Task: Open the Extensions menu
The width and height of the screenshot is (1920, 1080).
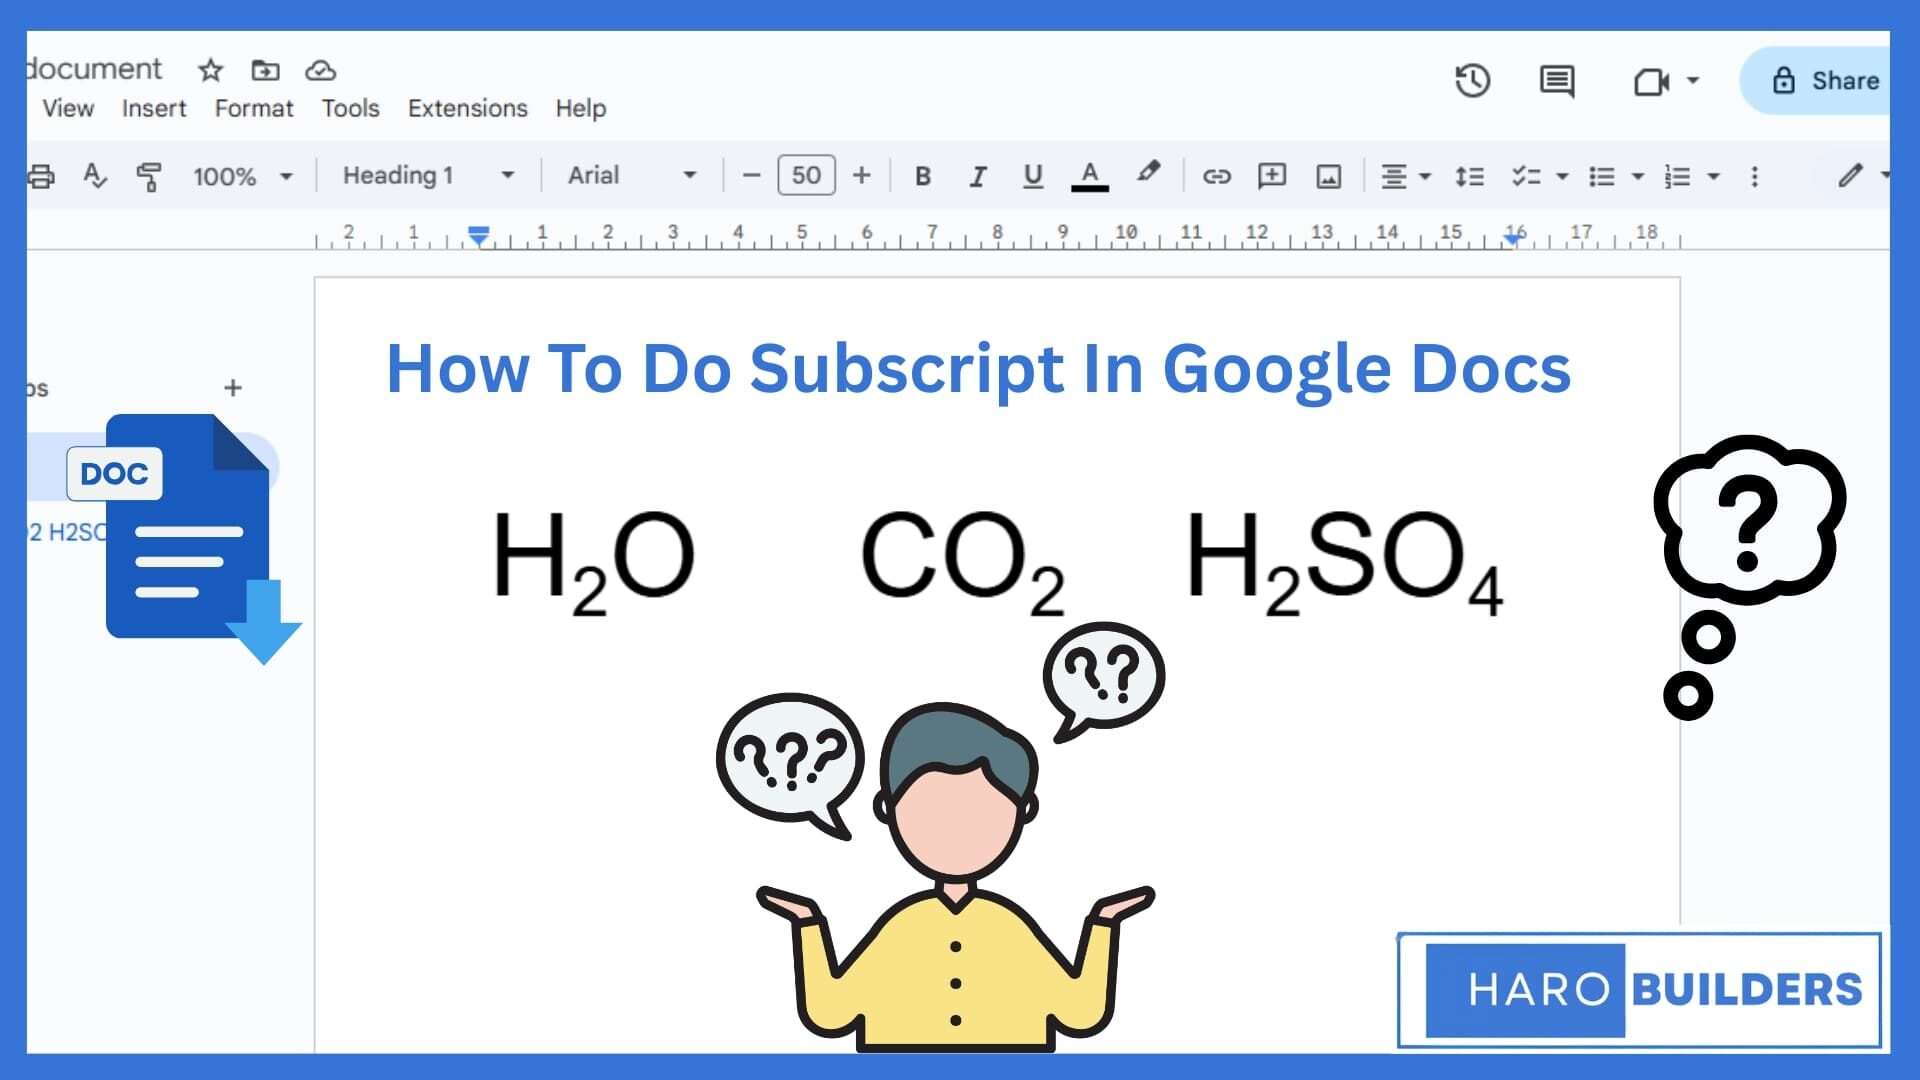Action: click(x=467, y=108)
